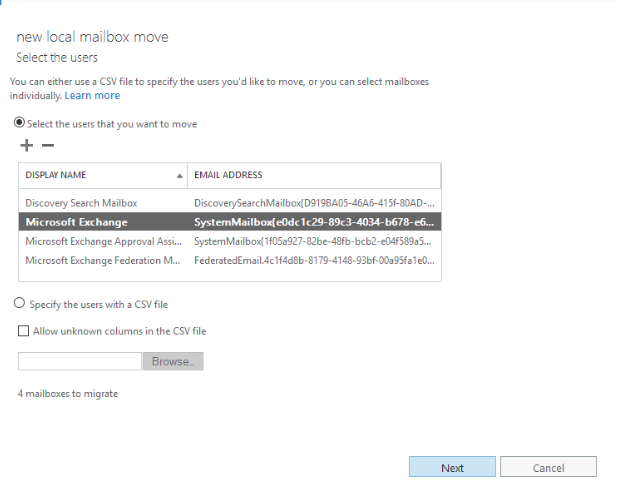
Task: Click the SystemMailbox{1f05a927 email address cell
Action: coord(313,241)
